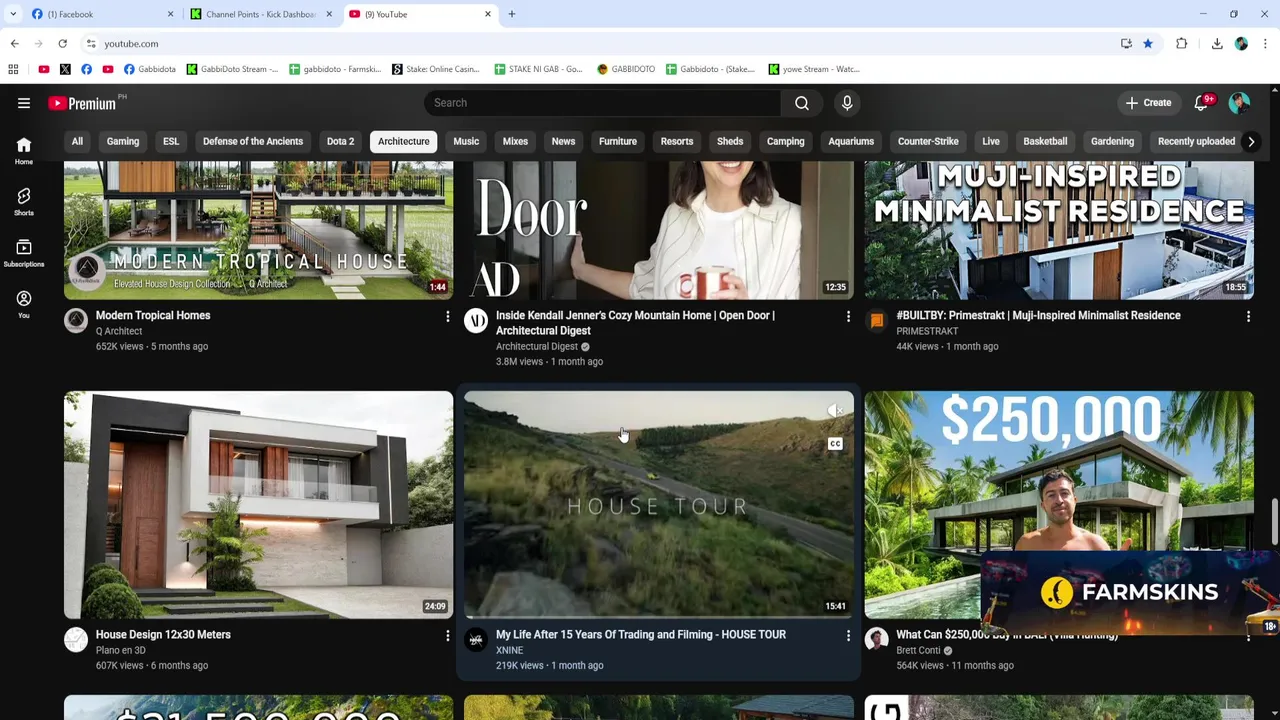1280x720 pixels.
Task: Toggle captions on the House Tour preview
Action: point(835,444)
